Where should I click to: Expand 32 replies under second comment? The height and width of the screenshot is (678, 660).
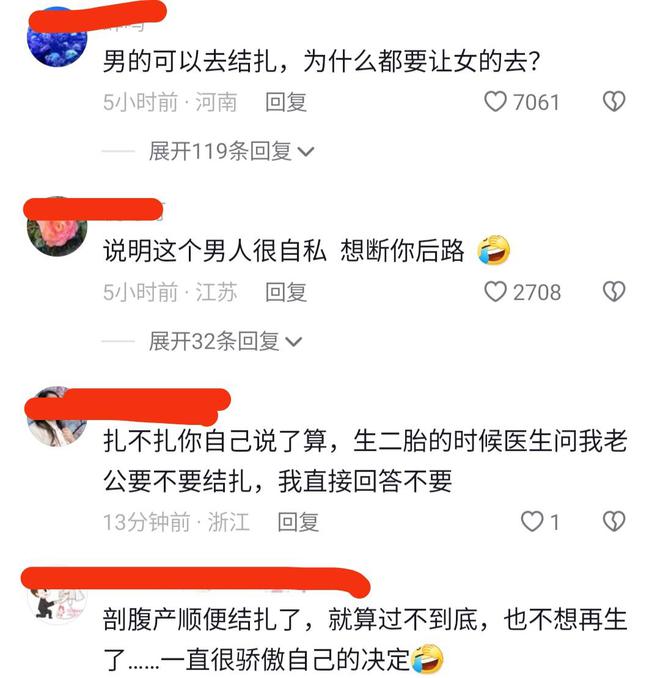pyautogui.click(x=225, y=341)
